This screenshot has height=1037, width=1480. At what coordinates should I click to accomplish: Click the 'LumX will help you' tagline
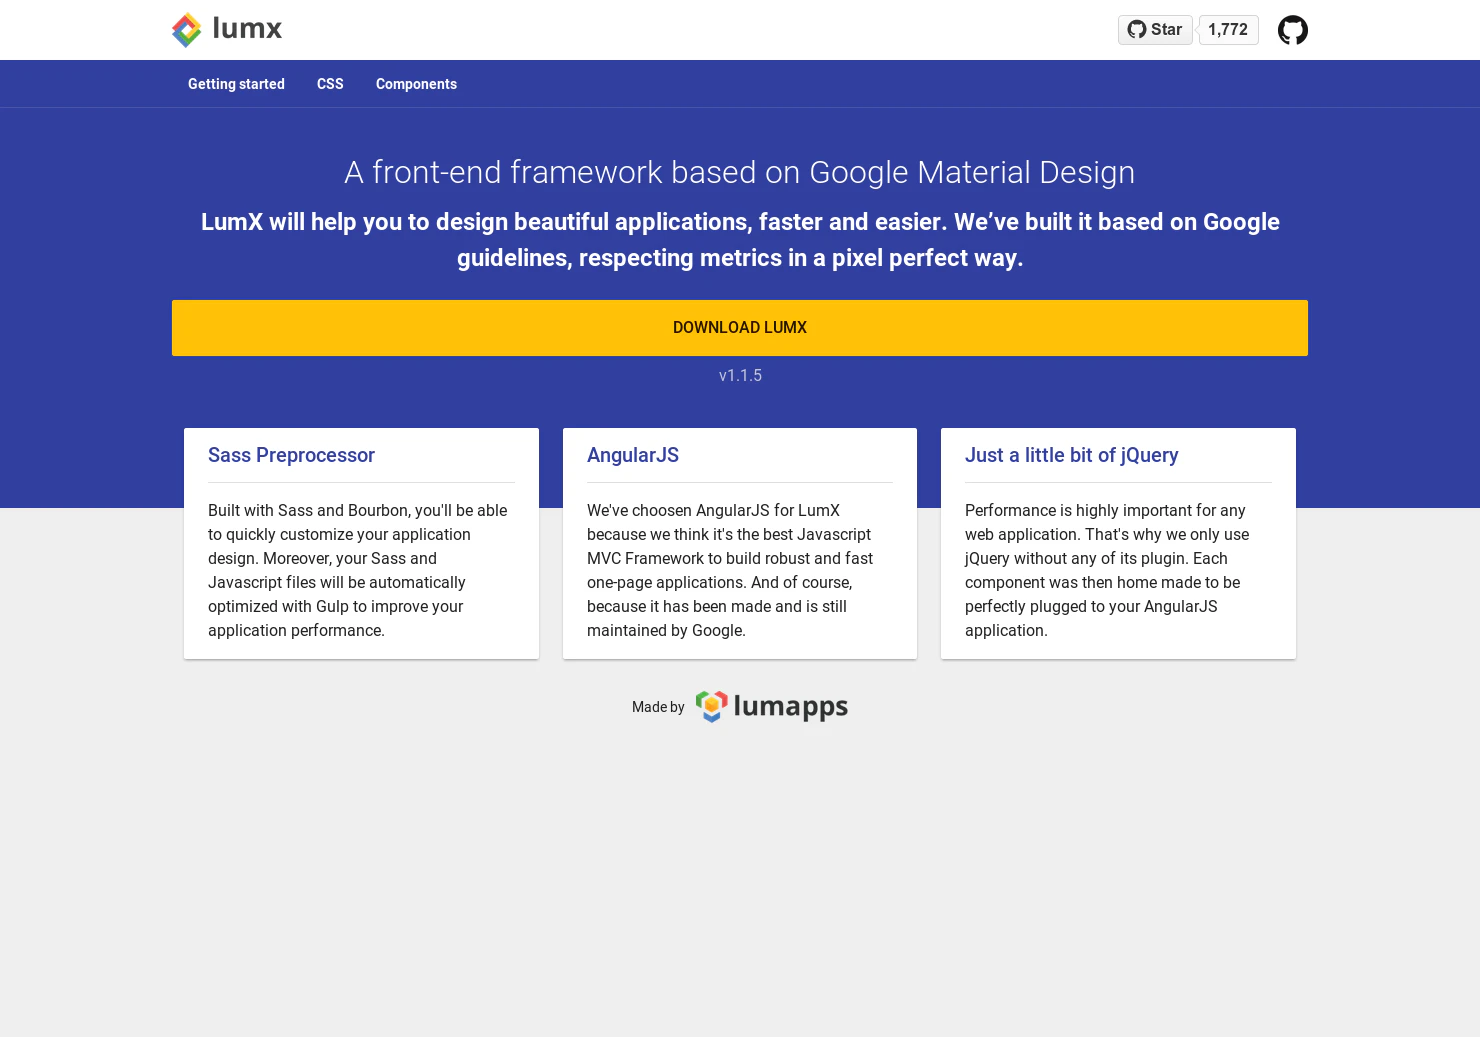pos(740,240)
